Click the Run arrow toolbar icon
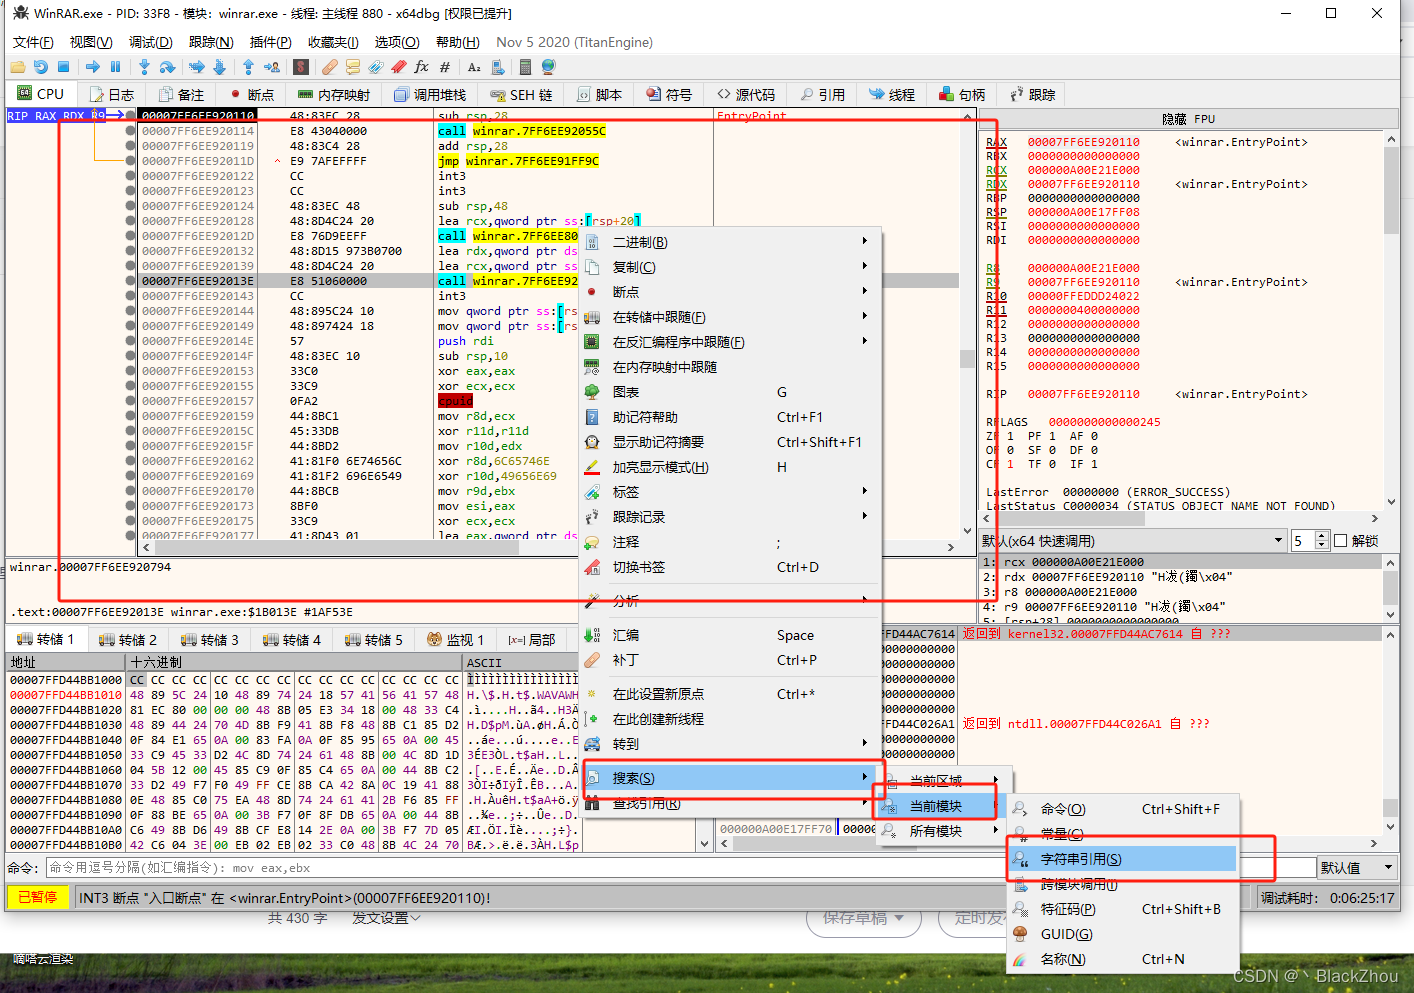 (x=93, y=67)
